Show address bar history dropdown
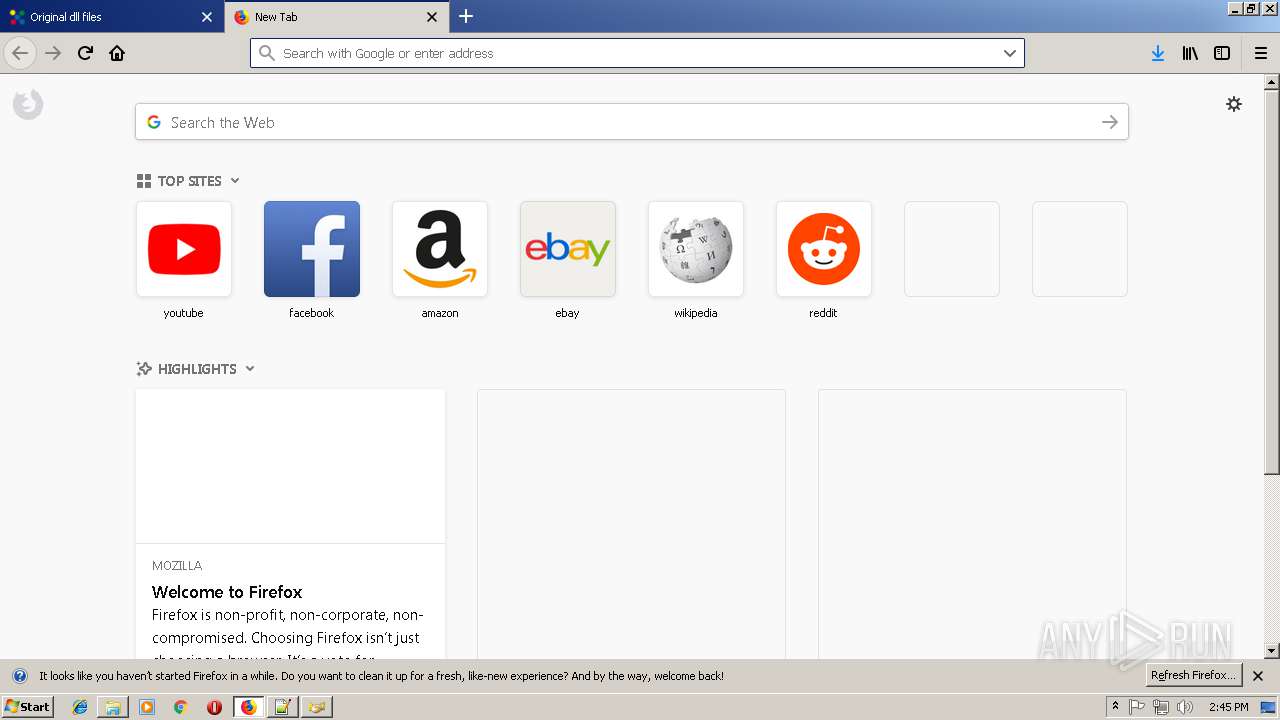Image resolution: width=1280 pixels, height=720 pixels. coord(1010,53)
